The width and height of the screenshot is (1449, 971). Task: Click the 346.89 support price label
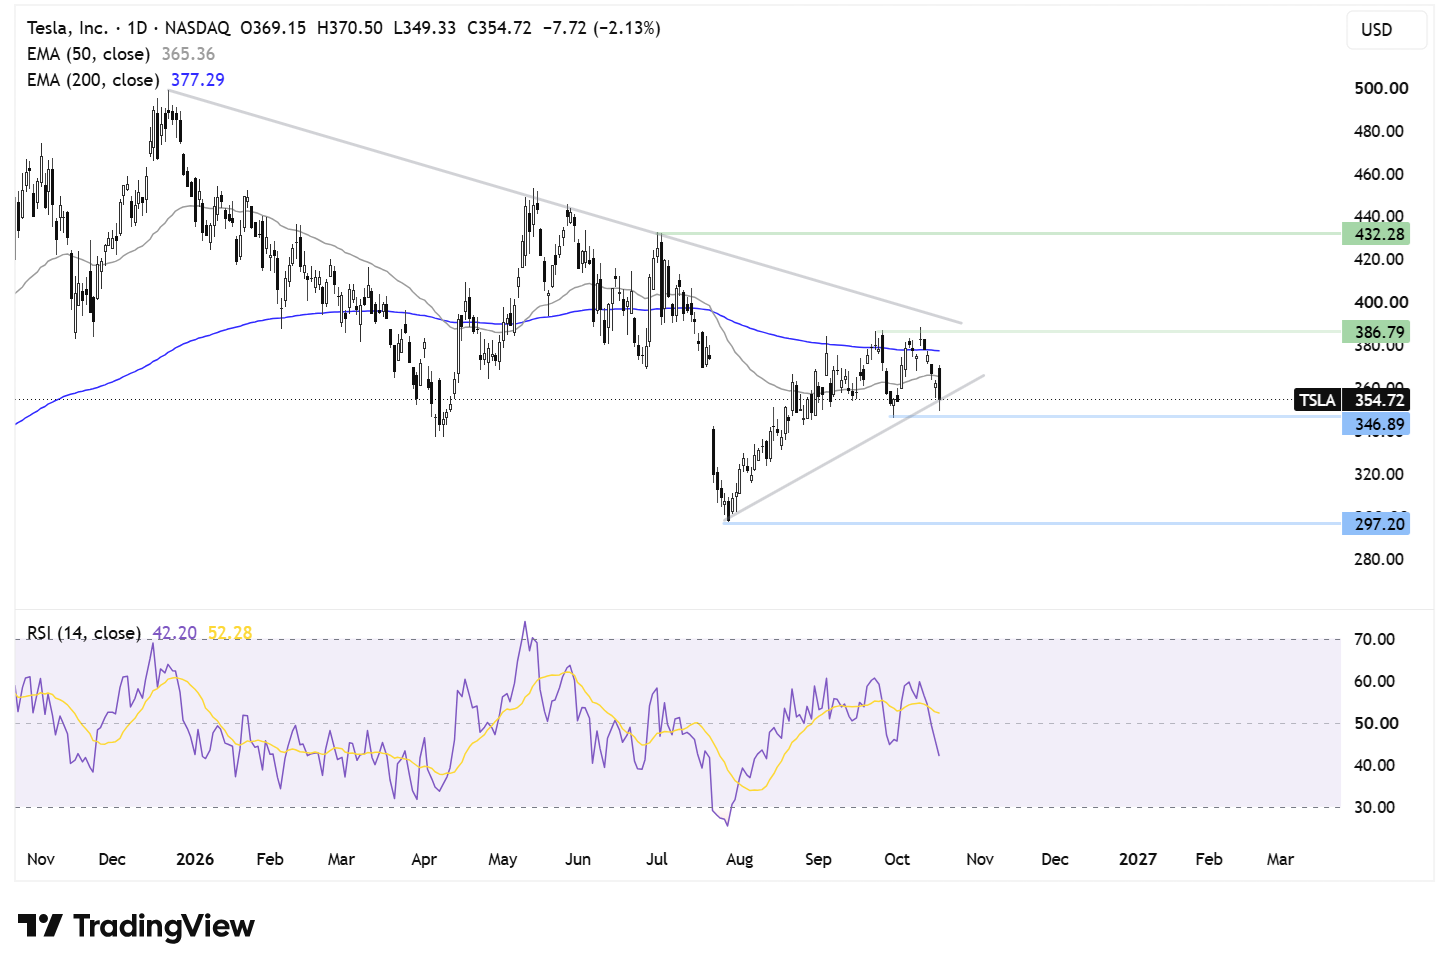1376,425
